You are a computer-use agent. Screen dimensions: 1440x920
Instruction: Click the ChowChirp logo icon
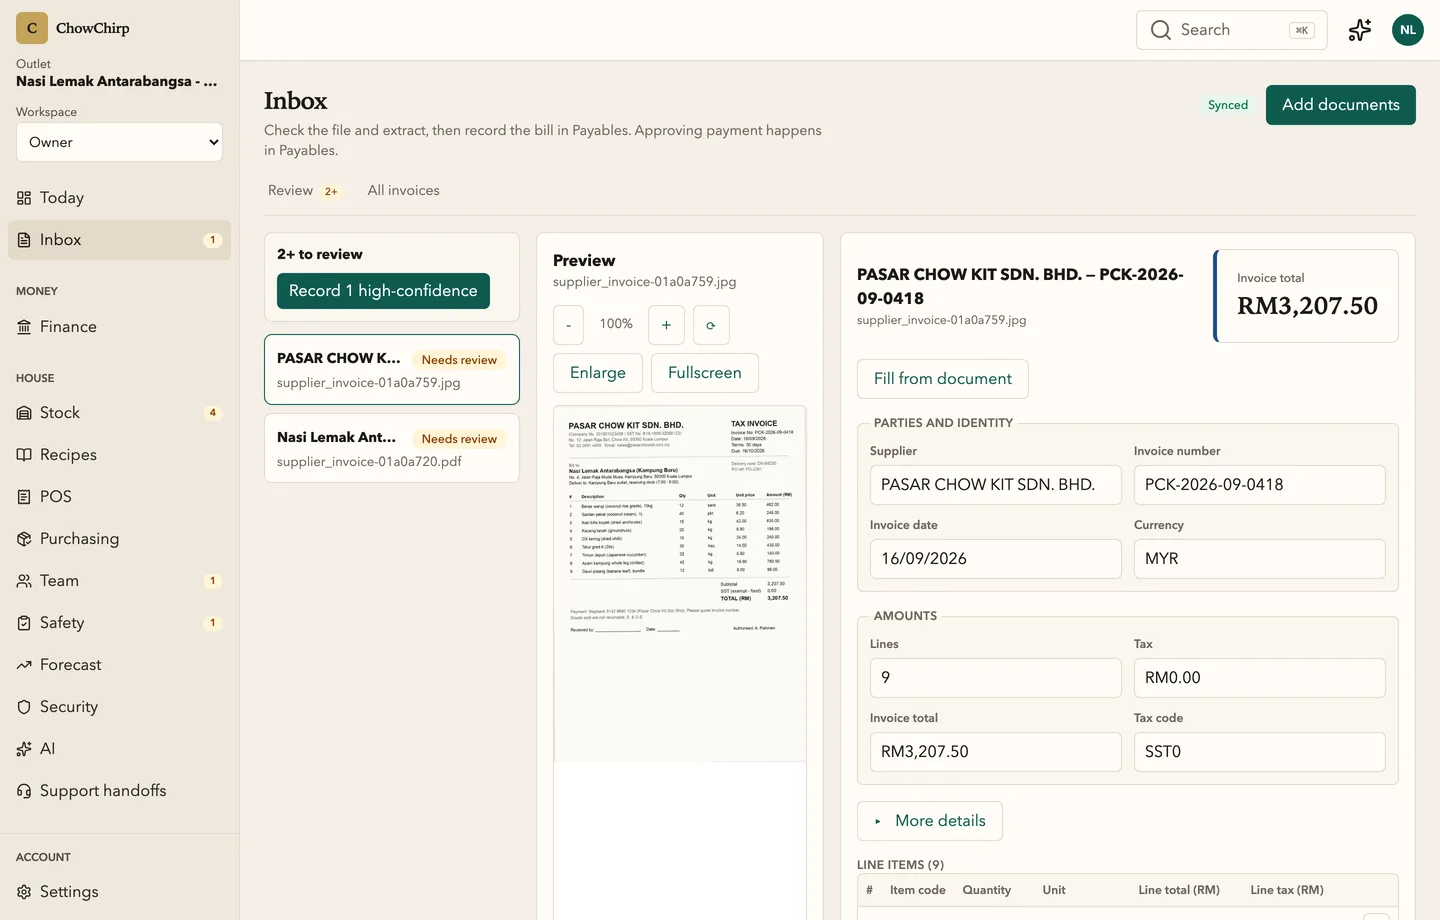pos(32,28)
